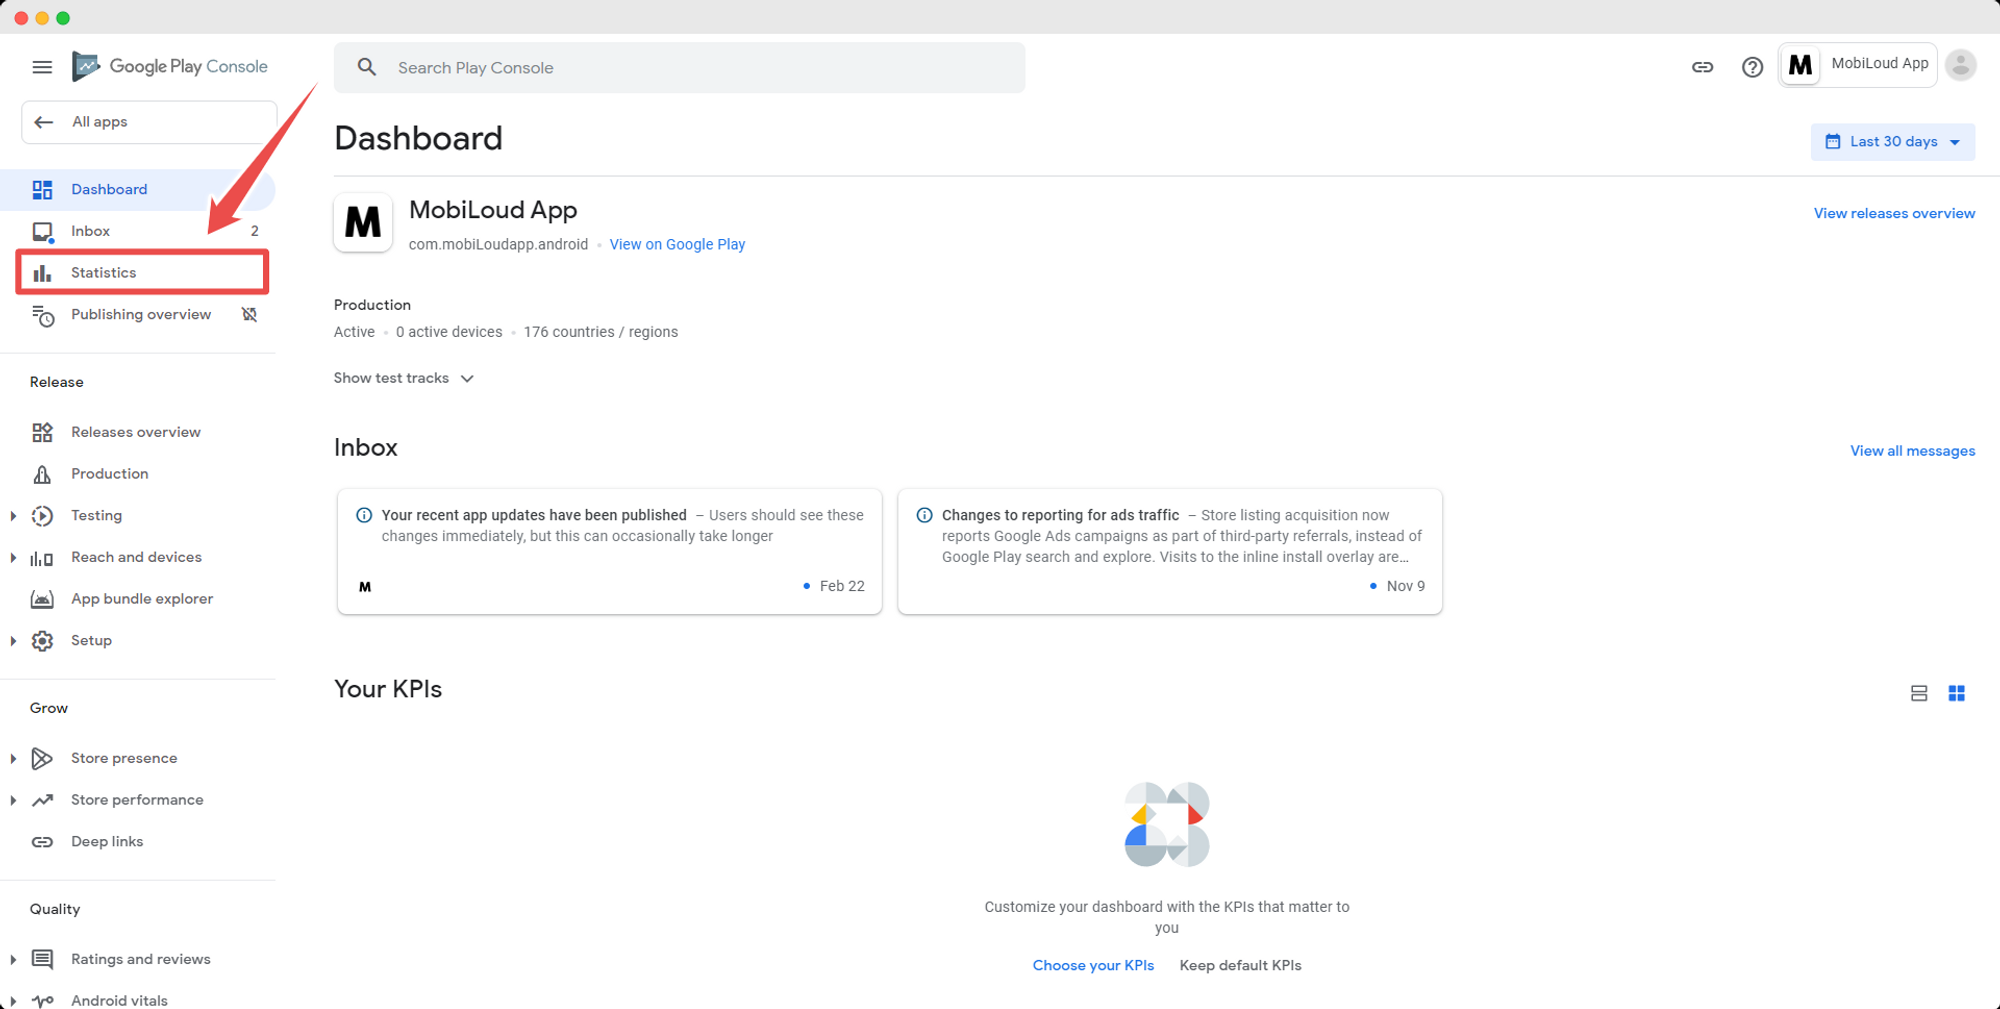
Task: Open Releases overview in sidebar
Action: (x=138, y=432)
